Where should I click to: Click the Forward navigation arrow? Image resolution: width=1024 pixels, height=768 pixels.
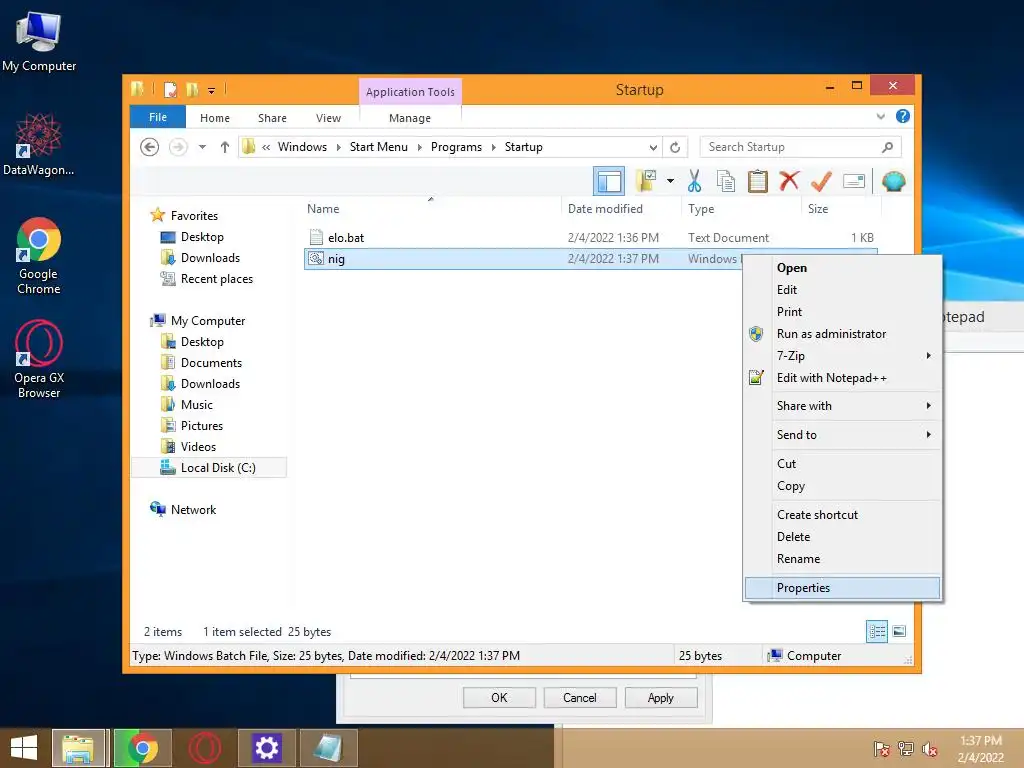(178, 147)
